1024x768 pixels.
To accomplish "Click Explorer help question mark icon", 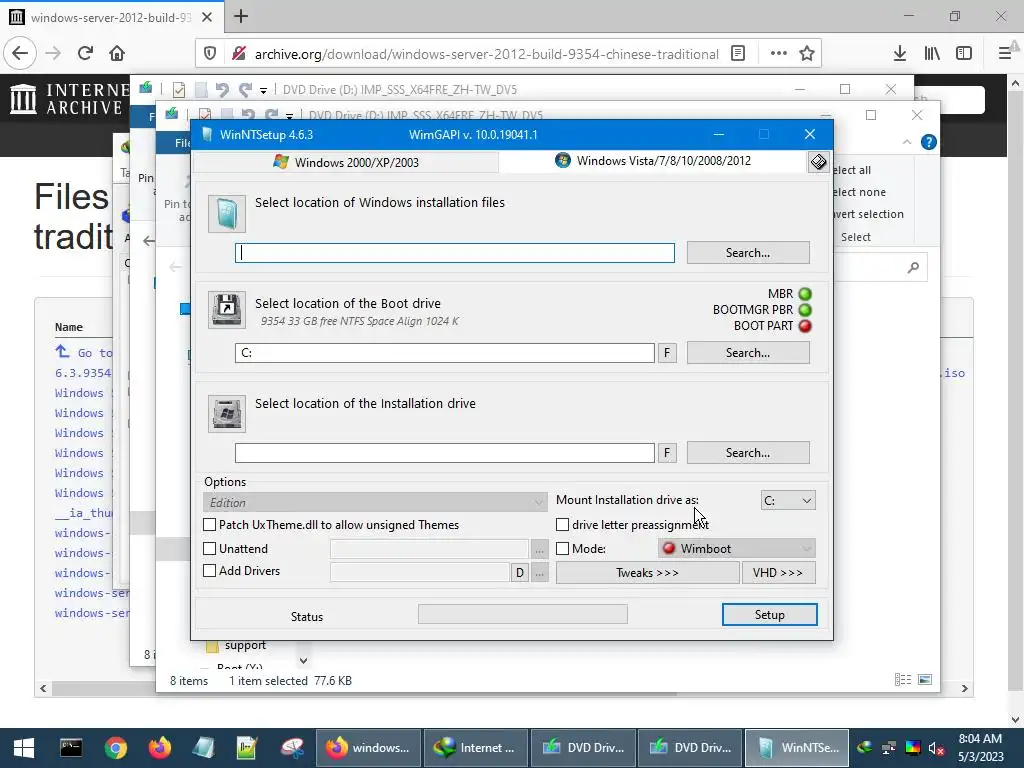I will tap(929, 142).
